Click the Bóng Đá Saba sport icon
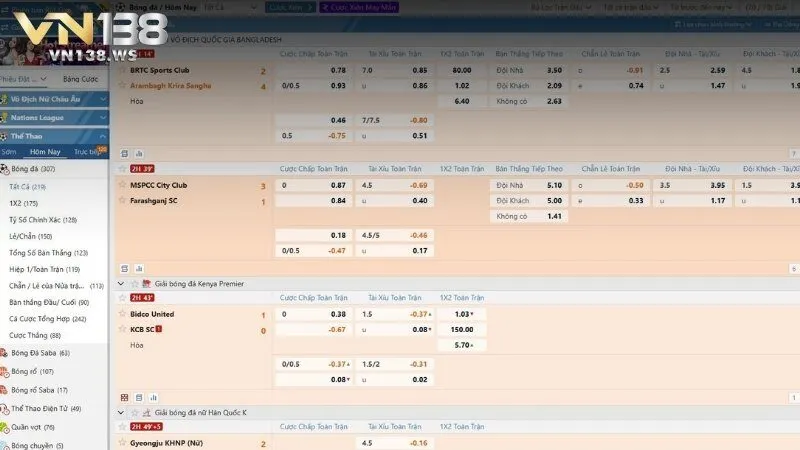Viewport: 800px width, 450px height. (5, 353)
